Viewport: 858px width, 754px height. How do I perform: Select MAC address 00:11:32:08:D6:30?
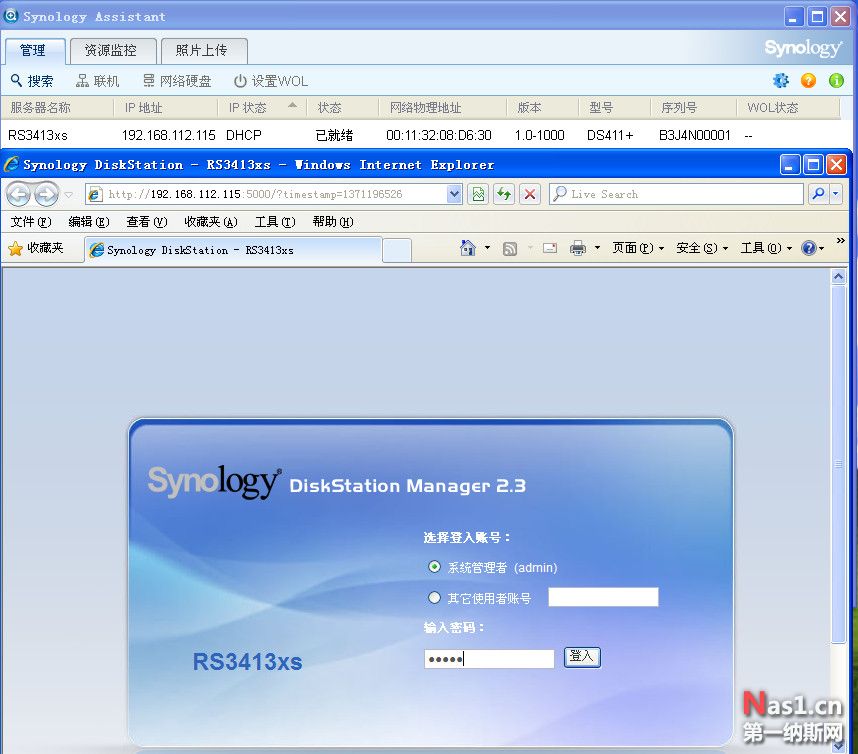pos(439,135)
